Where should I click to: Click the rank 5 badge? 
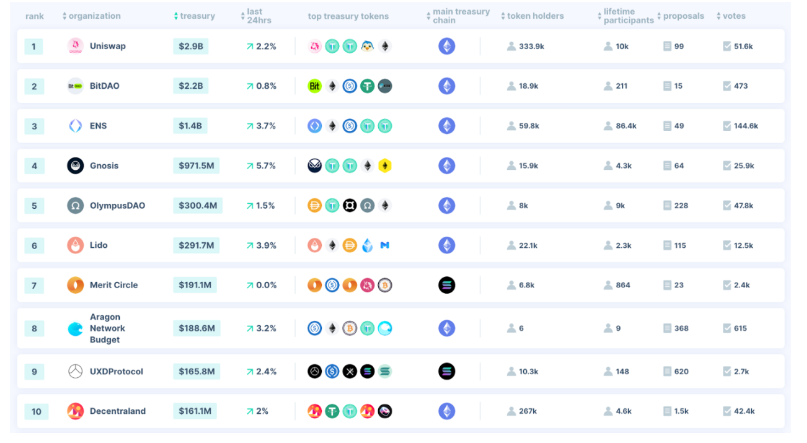tap(34, 205)
